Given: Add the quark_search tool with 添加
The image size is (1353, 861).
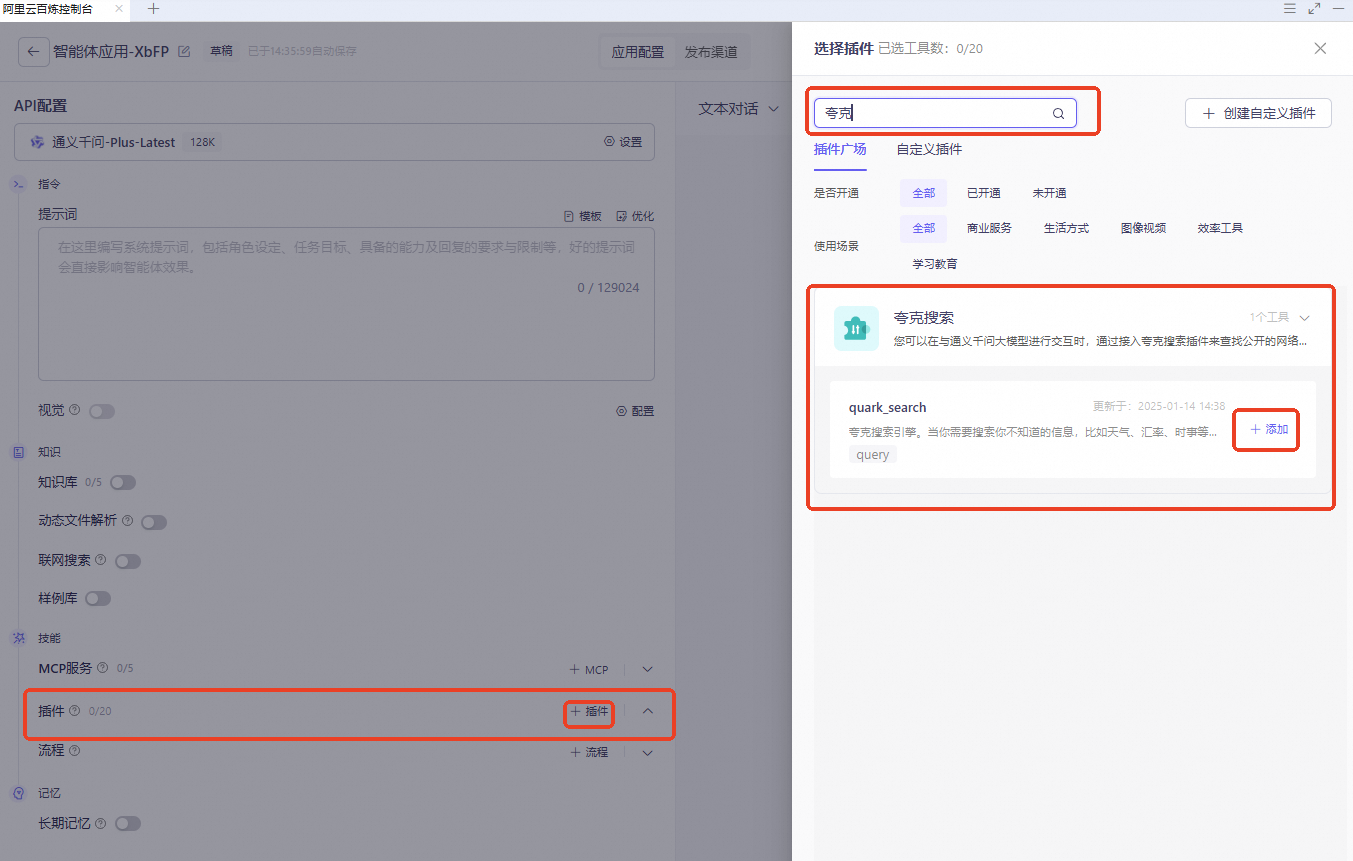Looking at the screenshot, I should 1269,429.
